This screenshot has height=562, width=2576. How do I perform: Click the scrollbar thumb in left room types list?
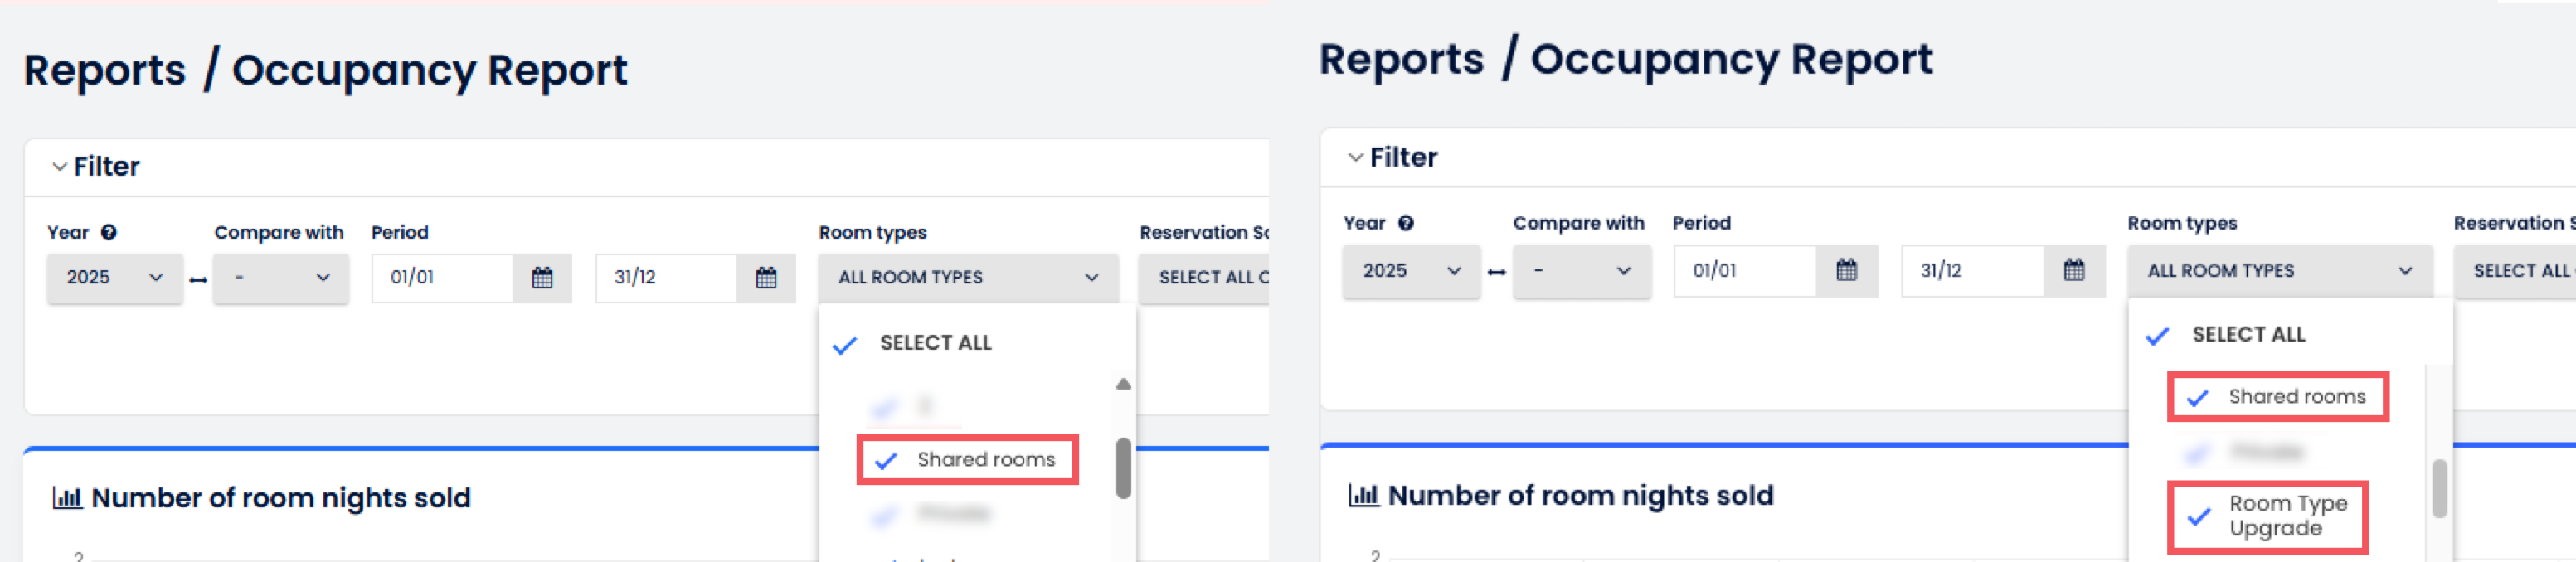pos(1123,467)
